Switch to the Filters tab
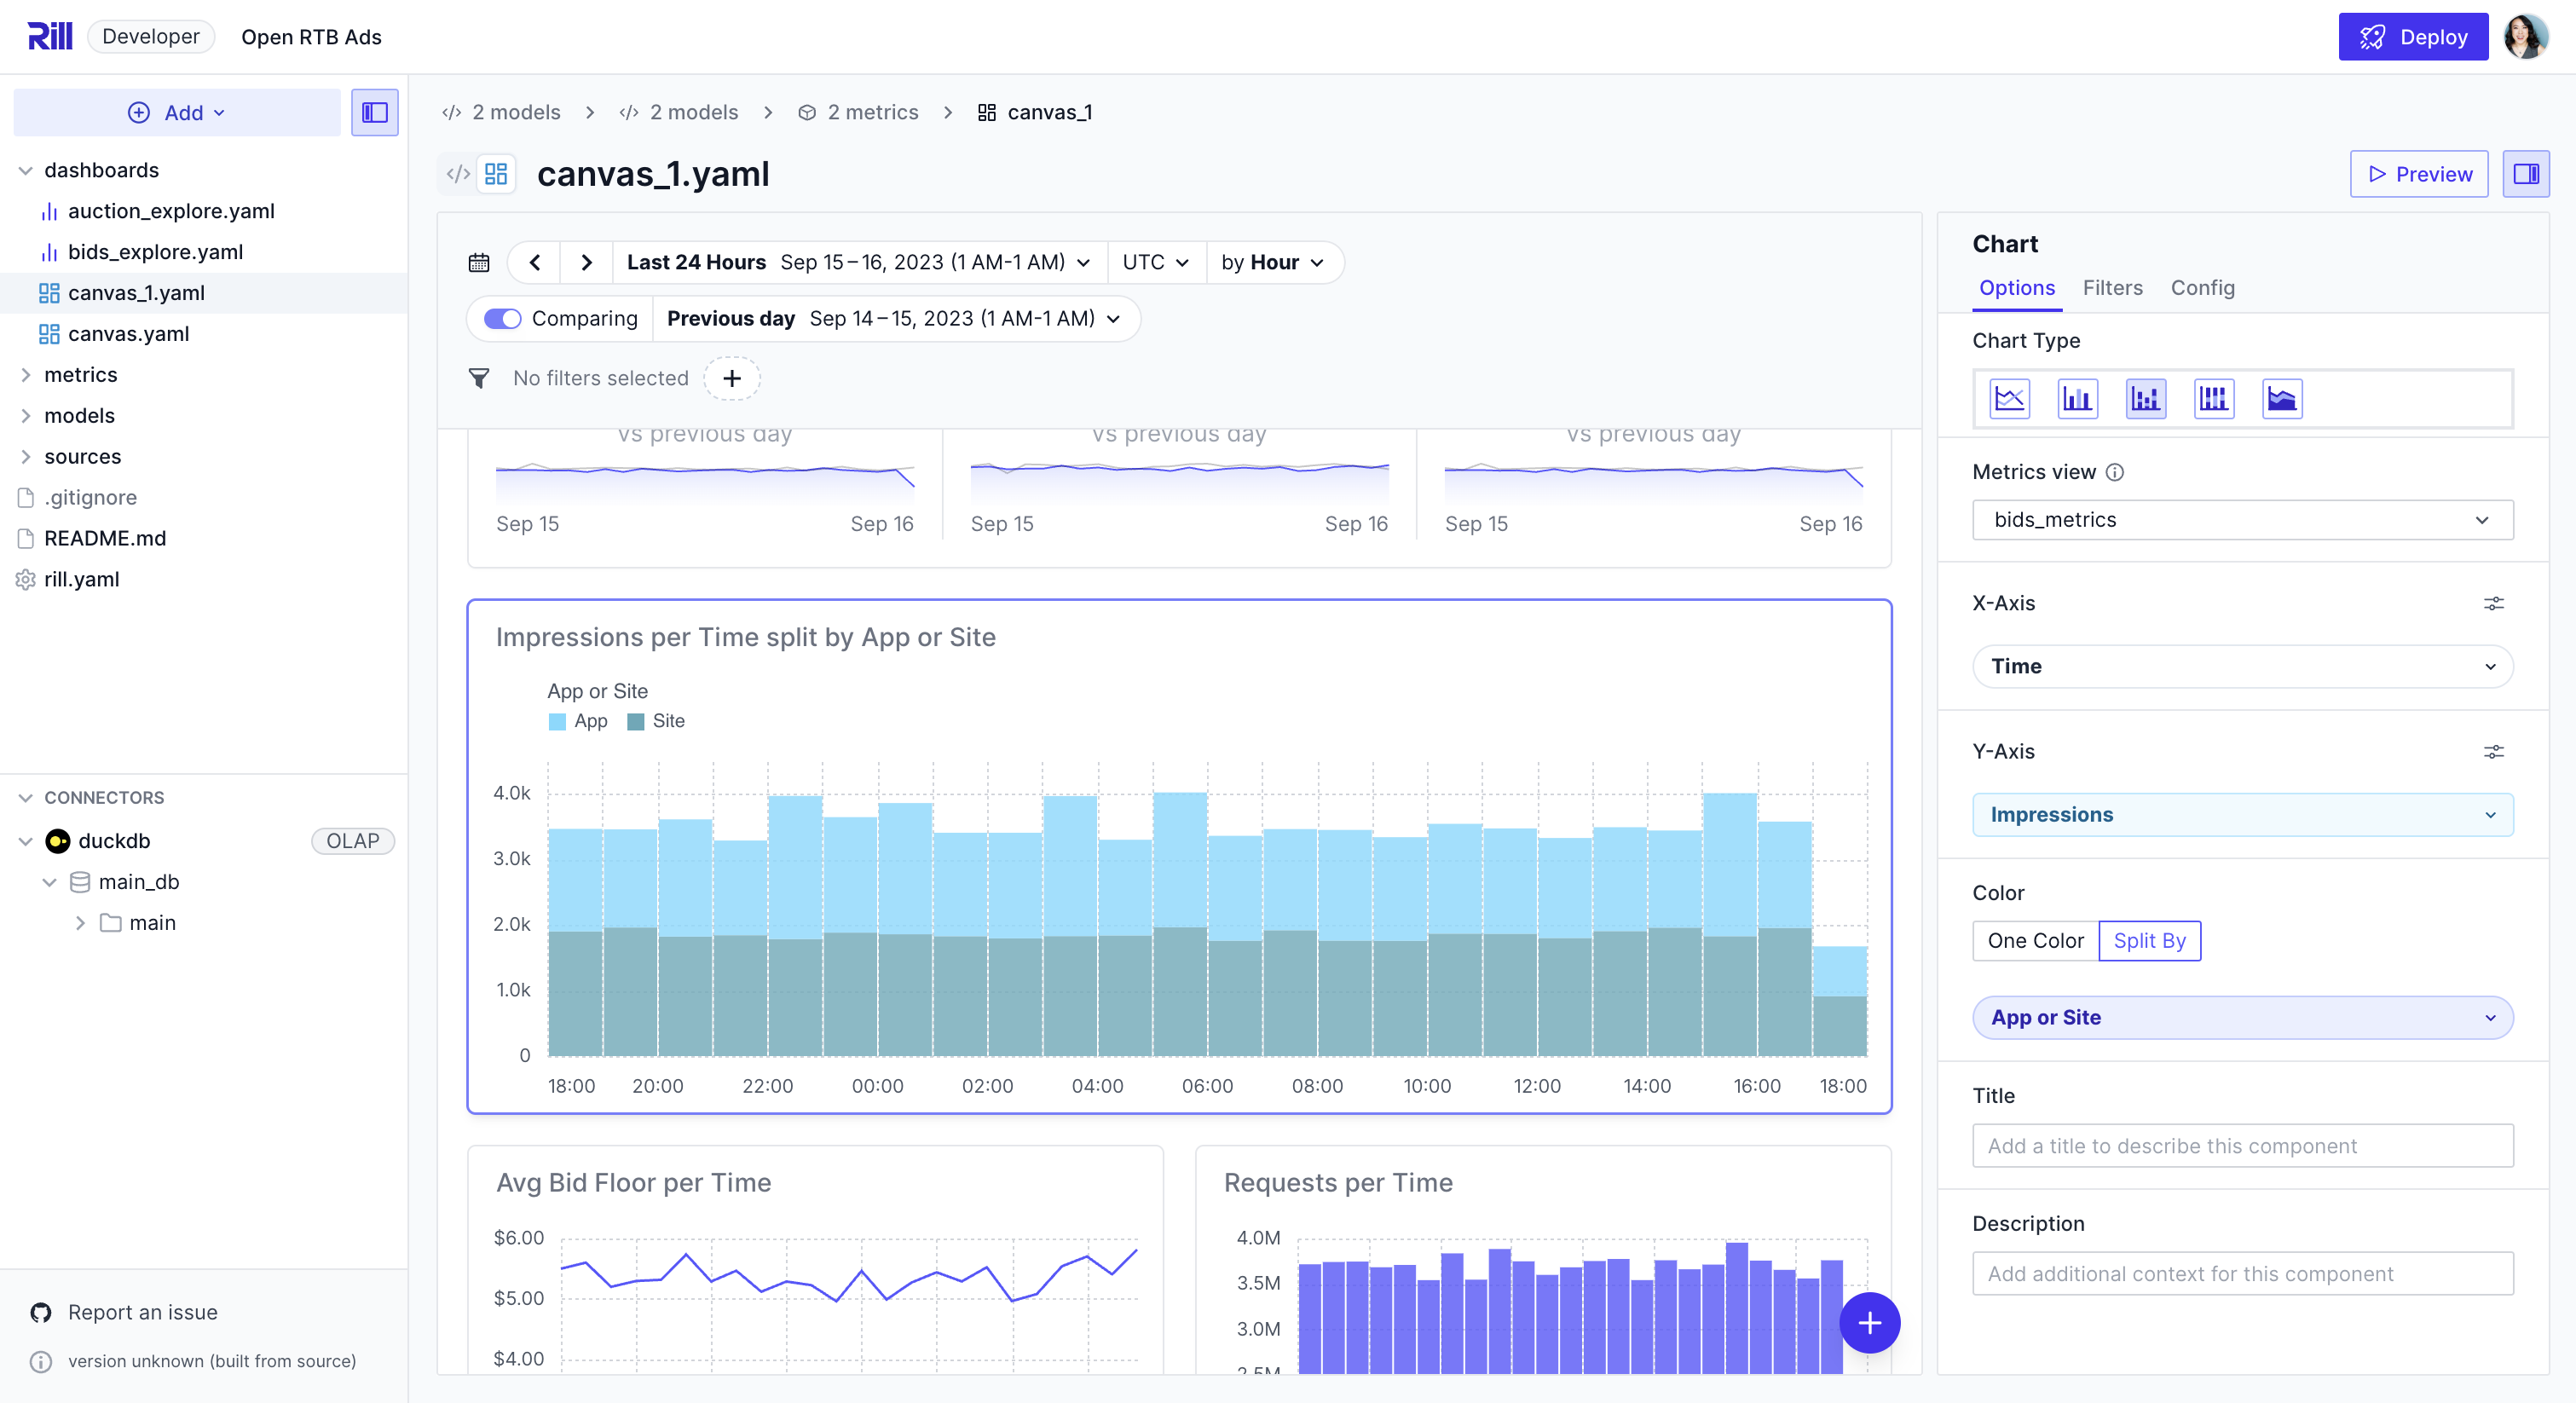This screenshot has width=2576, height=1403. click(x=2112, y=288)
